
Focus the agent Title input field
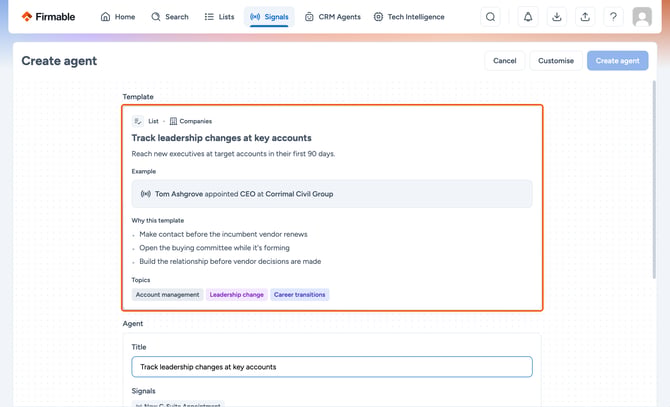click(x=332, y=367)
